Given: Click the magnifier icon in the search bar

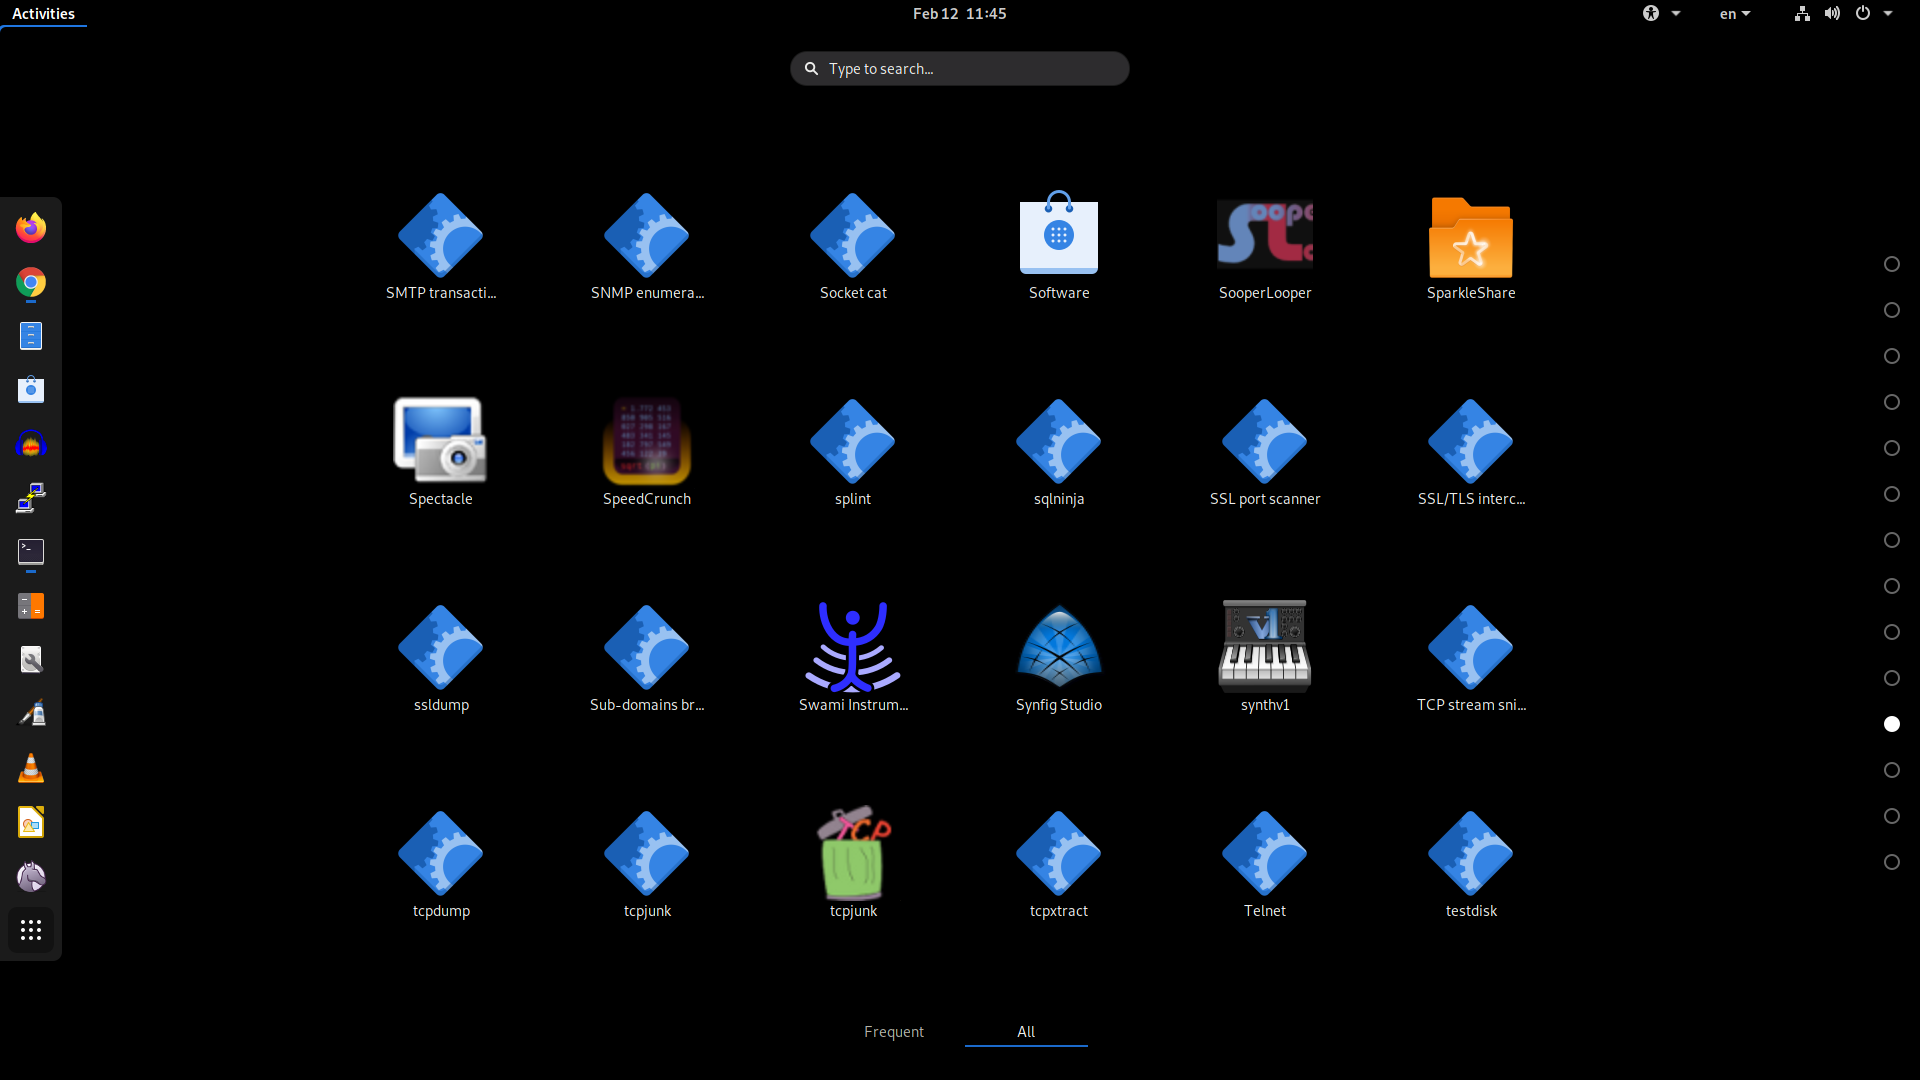Looking at the screenshot, I should [x=812, y=68].
